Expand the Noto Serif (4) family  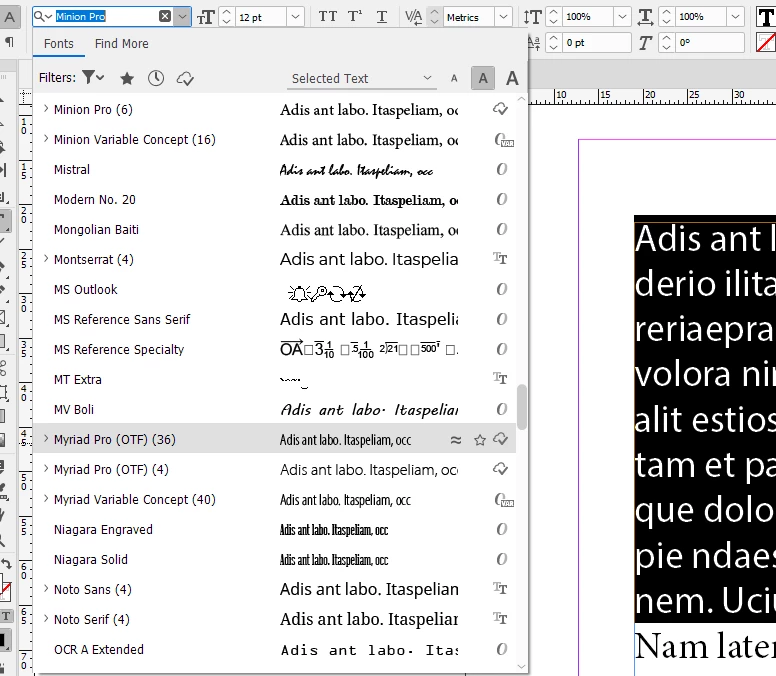coord(46,619)
